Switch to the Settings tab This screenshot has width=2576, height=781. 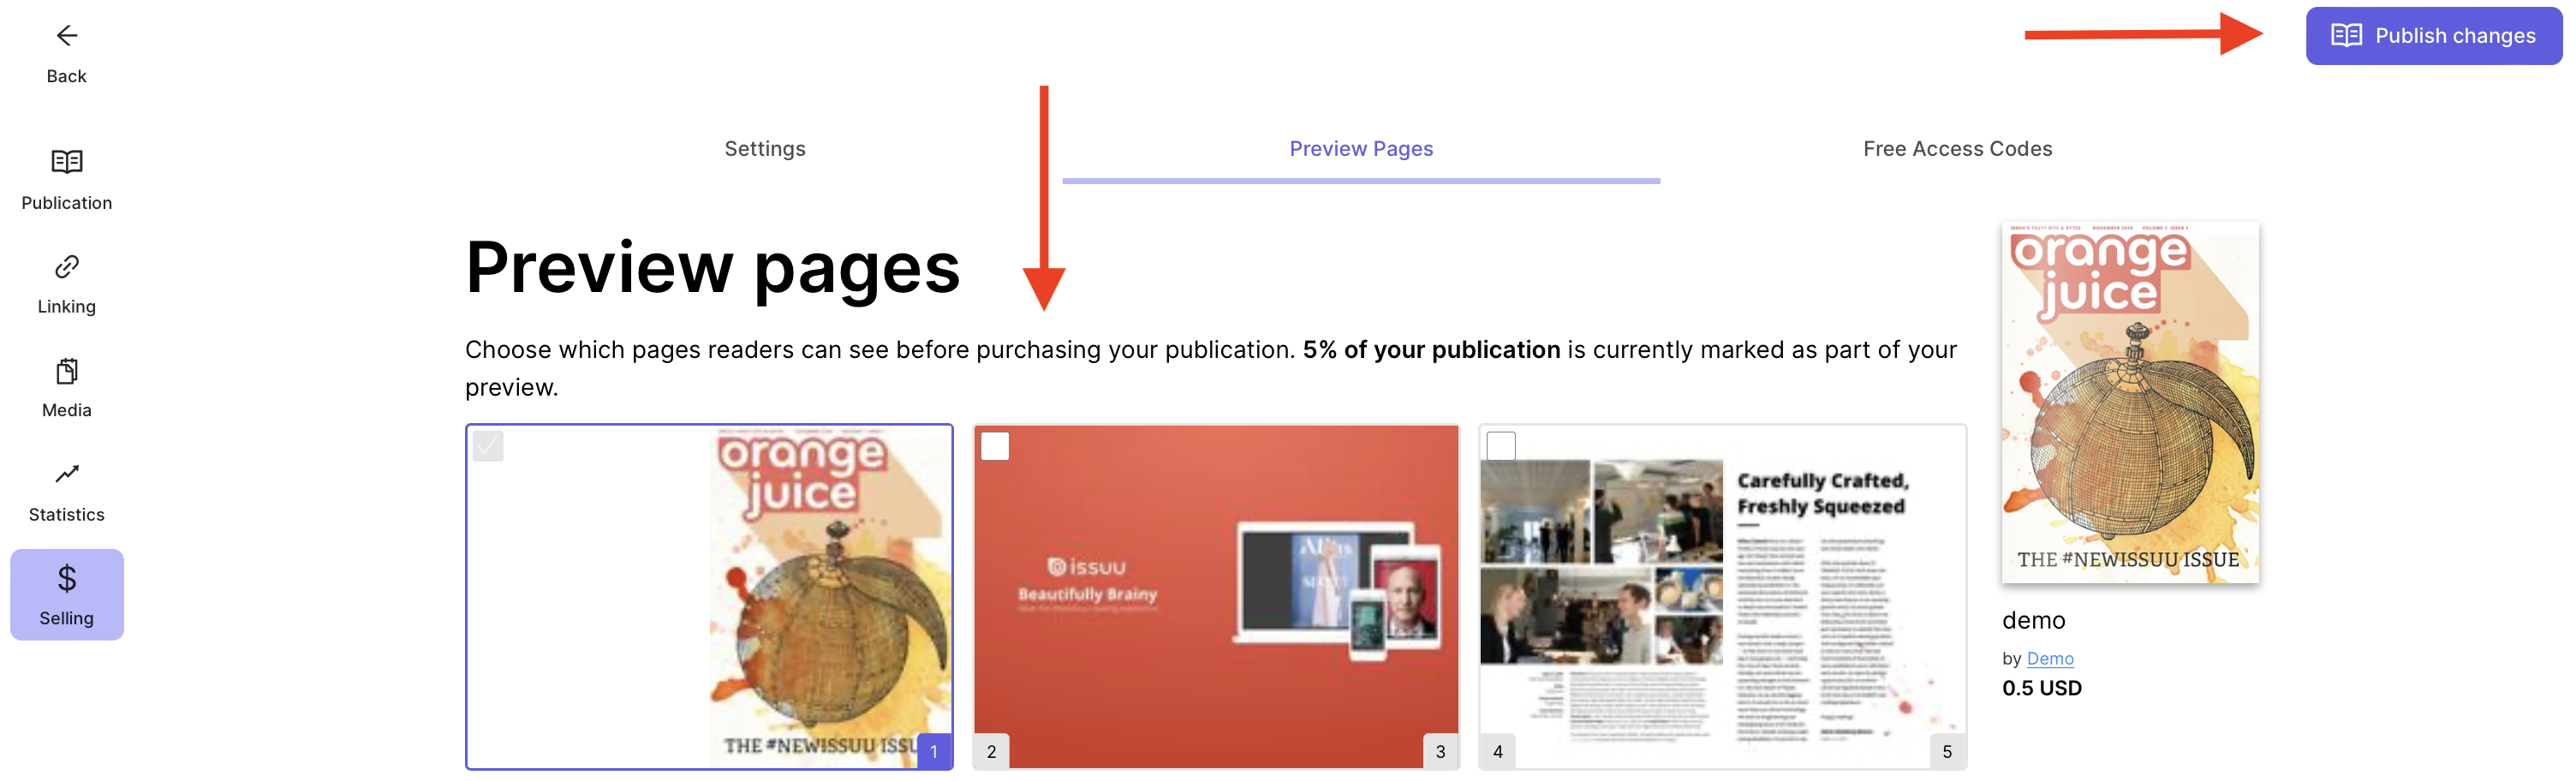pos(764,148)
